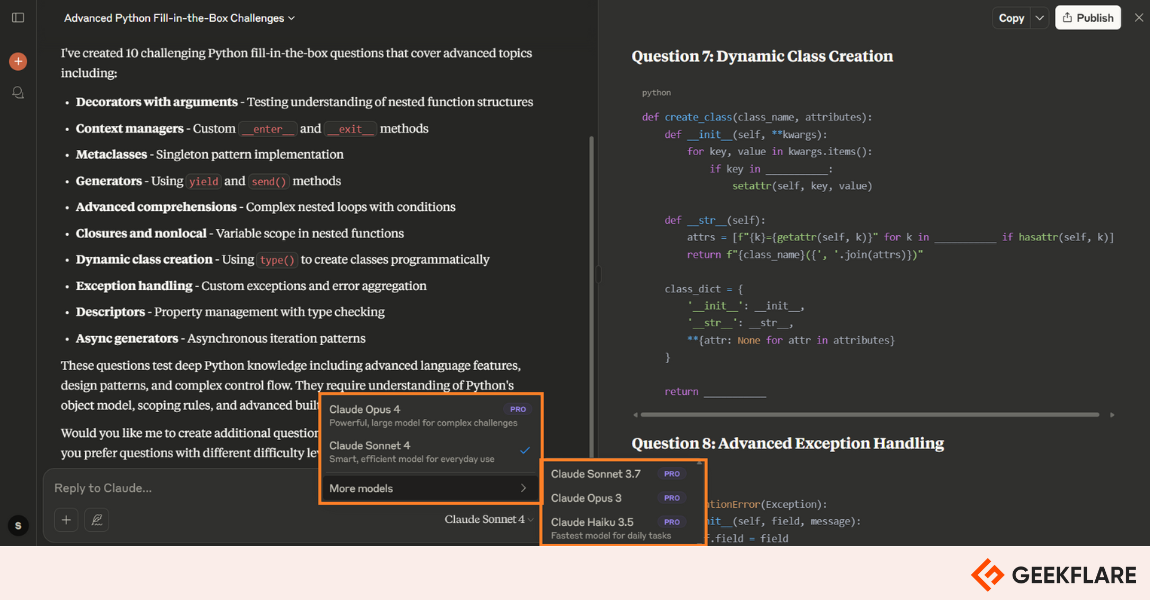Close the artifact panel with the X

click(x=1138, y=18)
